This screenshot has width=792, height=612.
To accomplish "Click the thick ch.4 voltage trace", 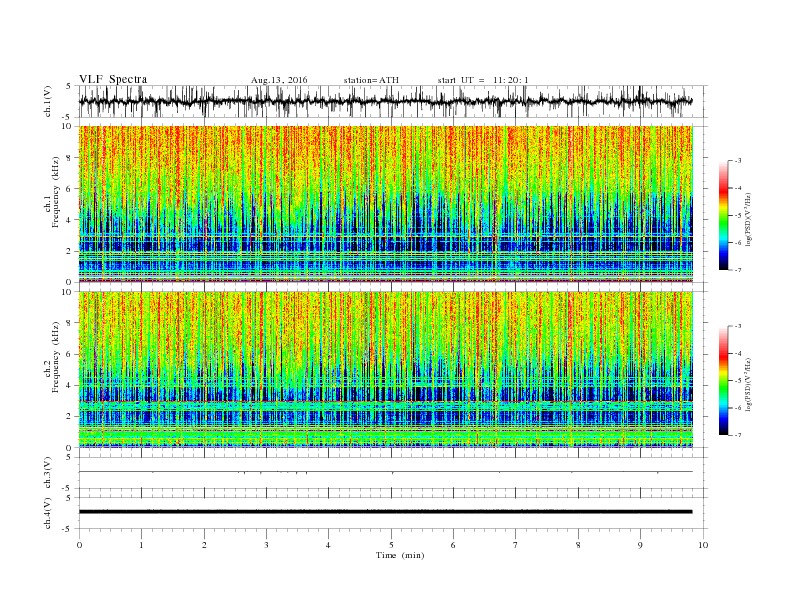I will 385,512.
